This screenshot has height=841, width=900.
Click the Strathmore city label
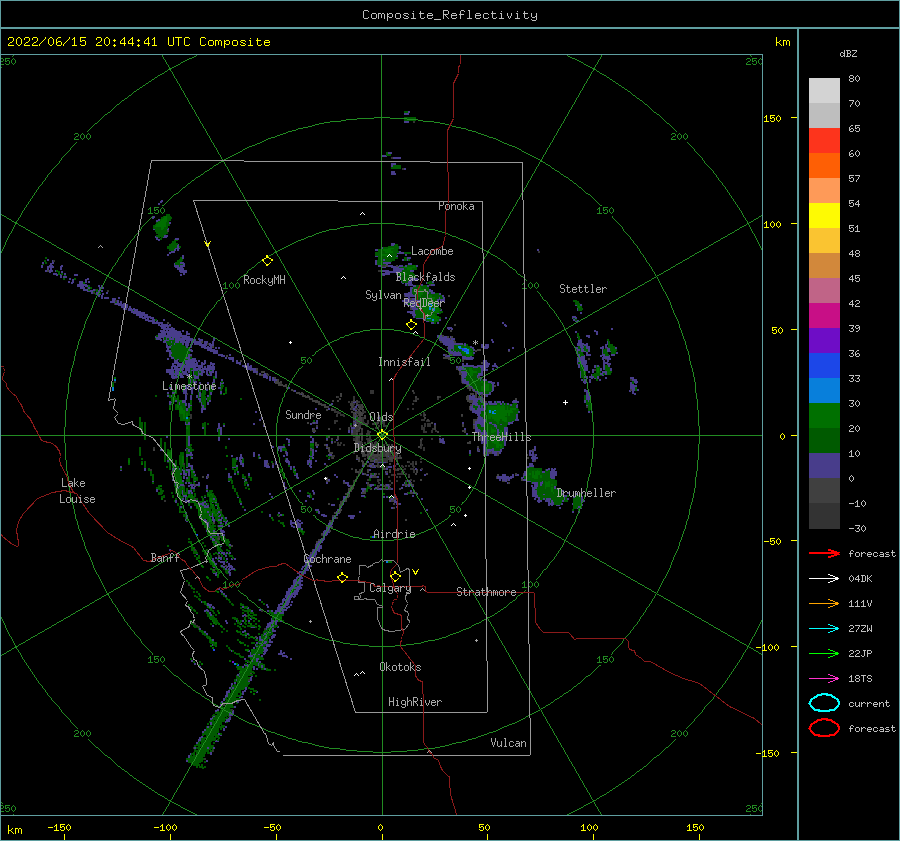486,592
